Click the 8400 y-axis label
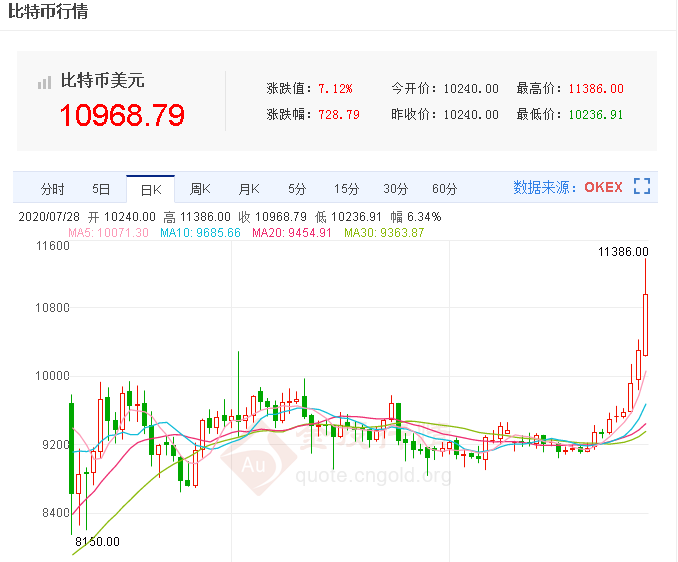This screenshot has height=562, width=678. (x=55, y=513)
